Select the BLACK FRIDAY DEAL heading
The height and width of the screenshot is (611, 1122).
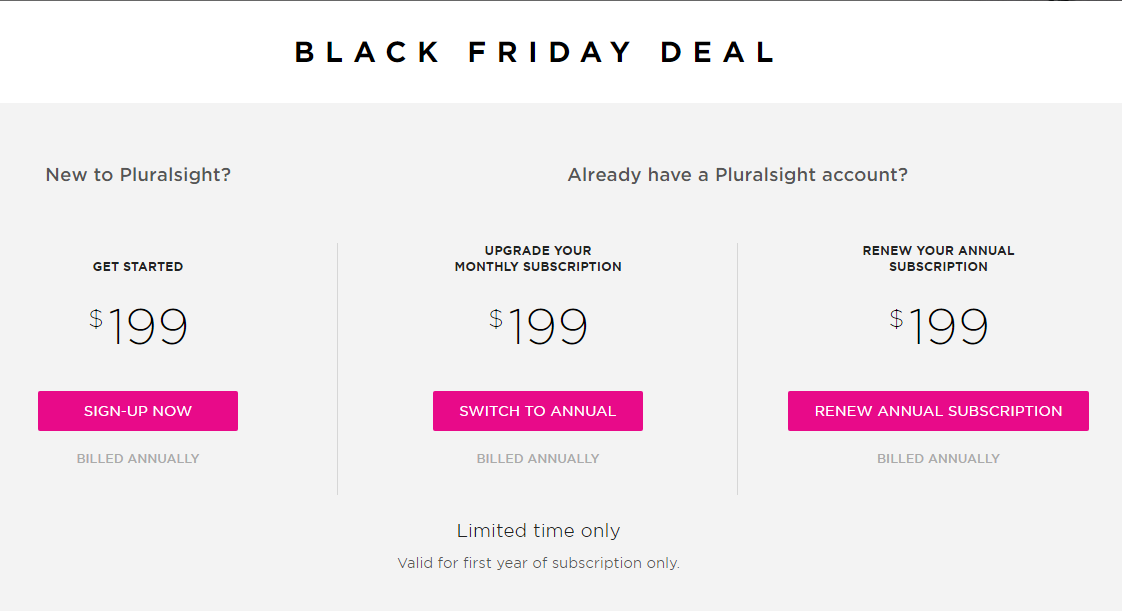pos(536,52)
